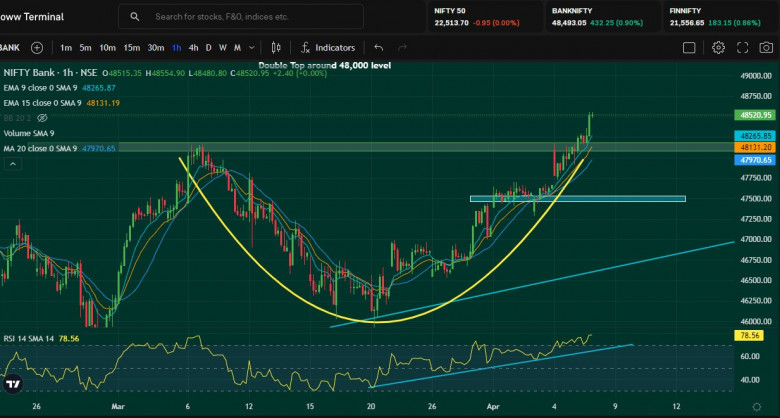The height and width of the screenshot is (418, 780).
Task: Select the 15m timeframe
Action: [132, 48]
